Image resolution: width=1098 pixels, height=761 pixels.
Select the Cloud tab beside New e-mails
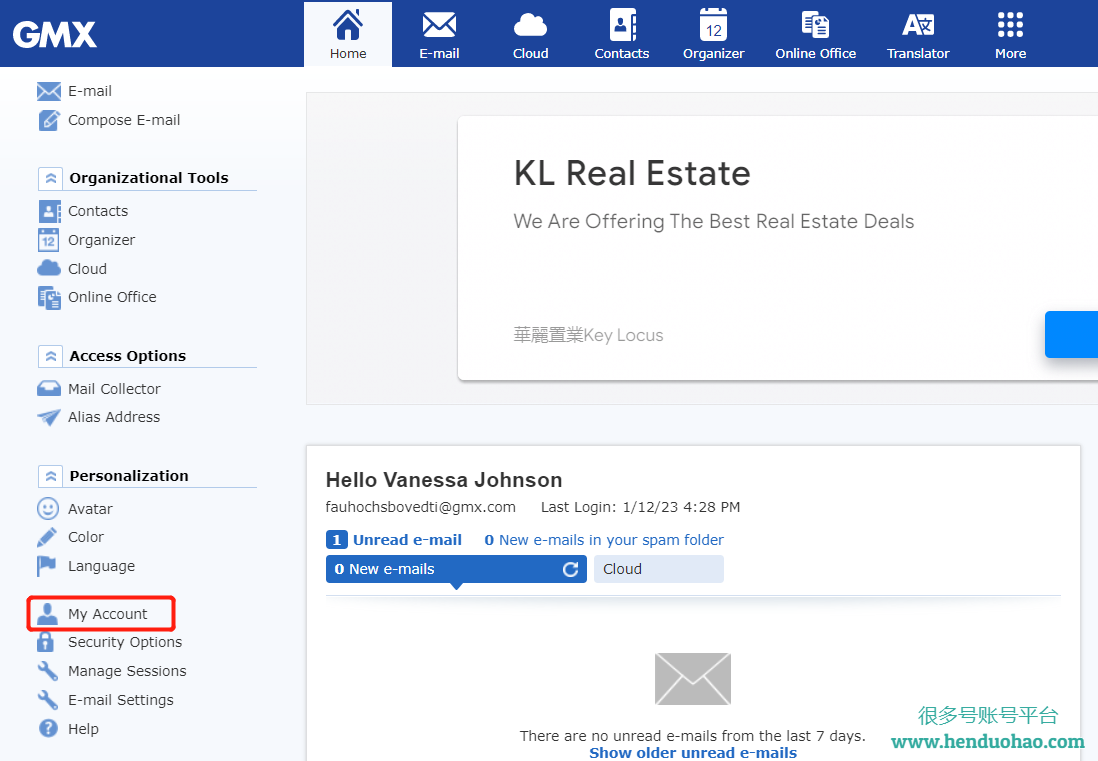[x=658, y=569]
